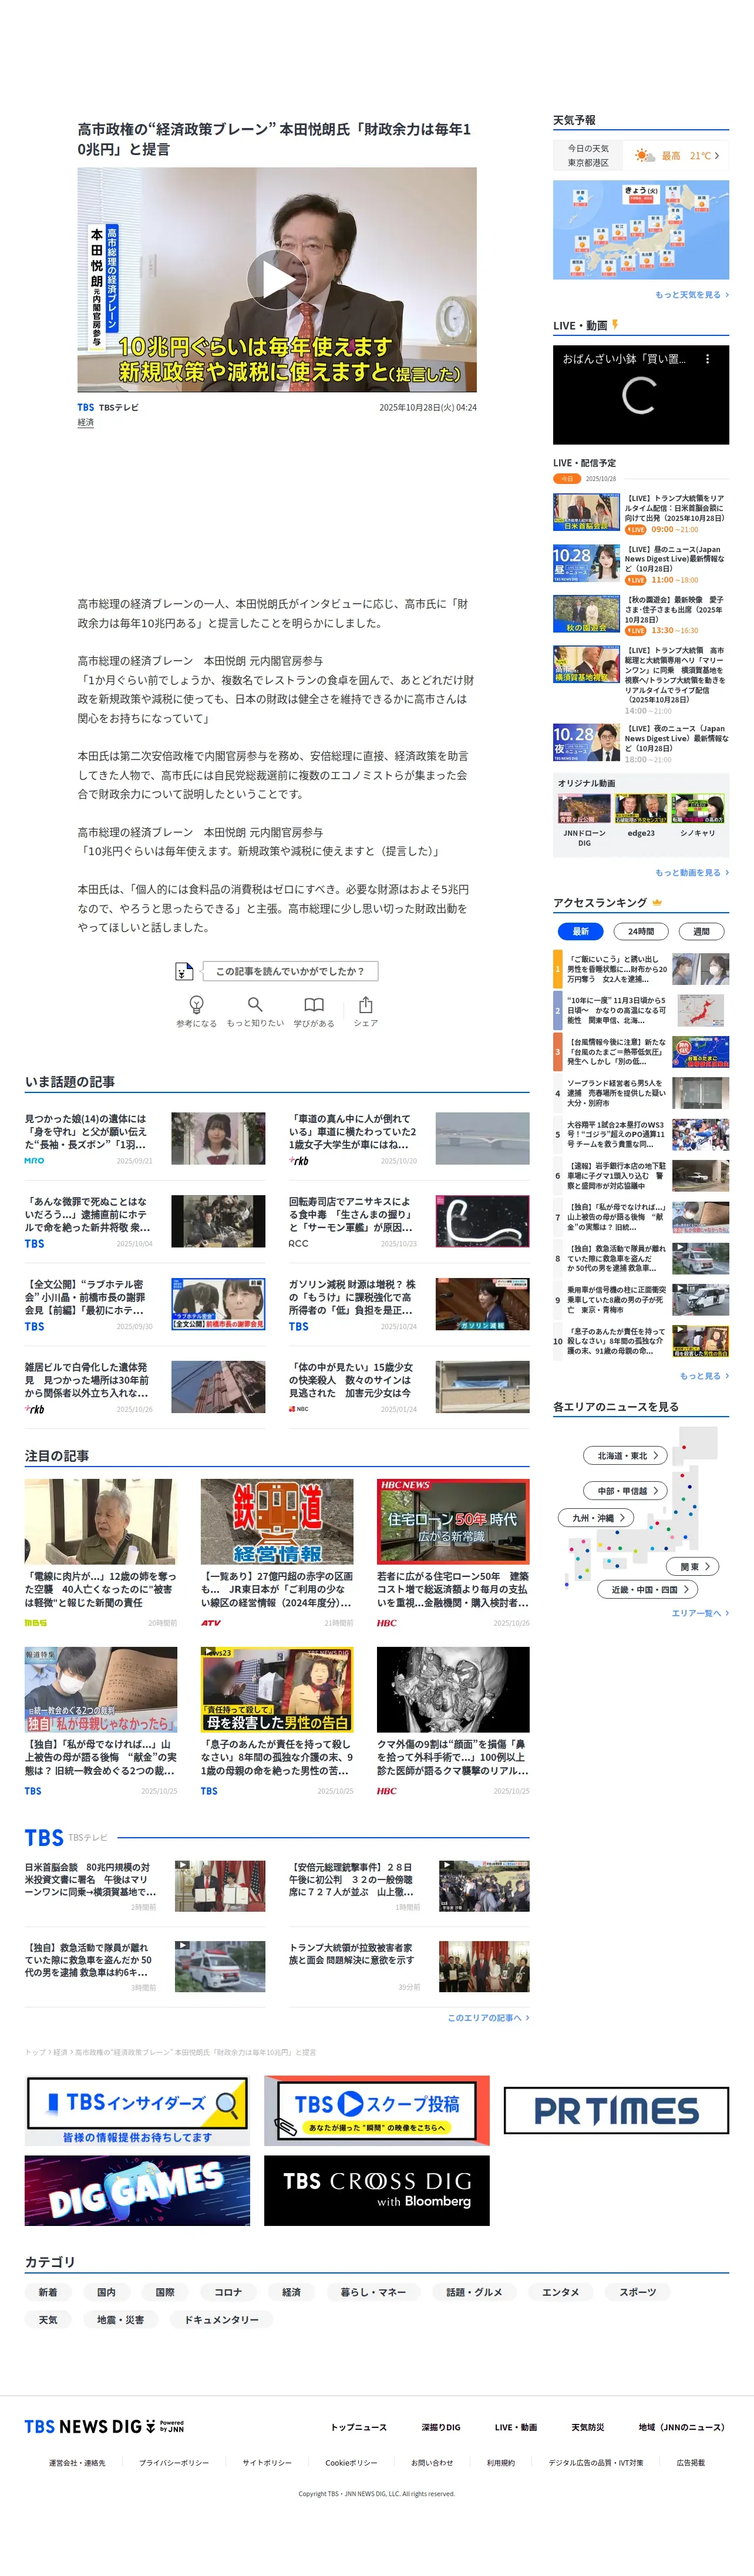The width and height of the screenshot is (754, 2576).
Task: Select the 新着 category chip
Action: (48, 2292)
